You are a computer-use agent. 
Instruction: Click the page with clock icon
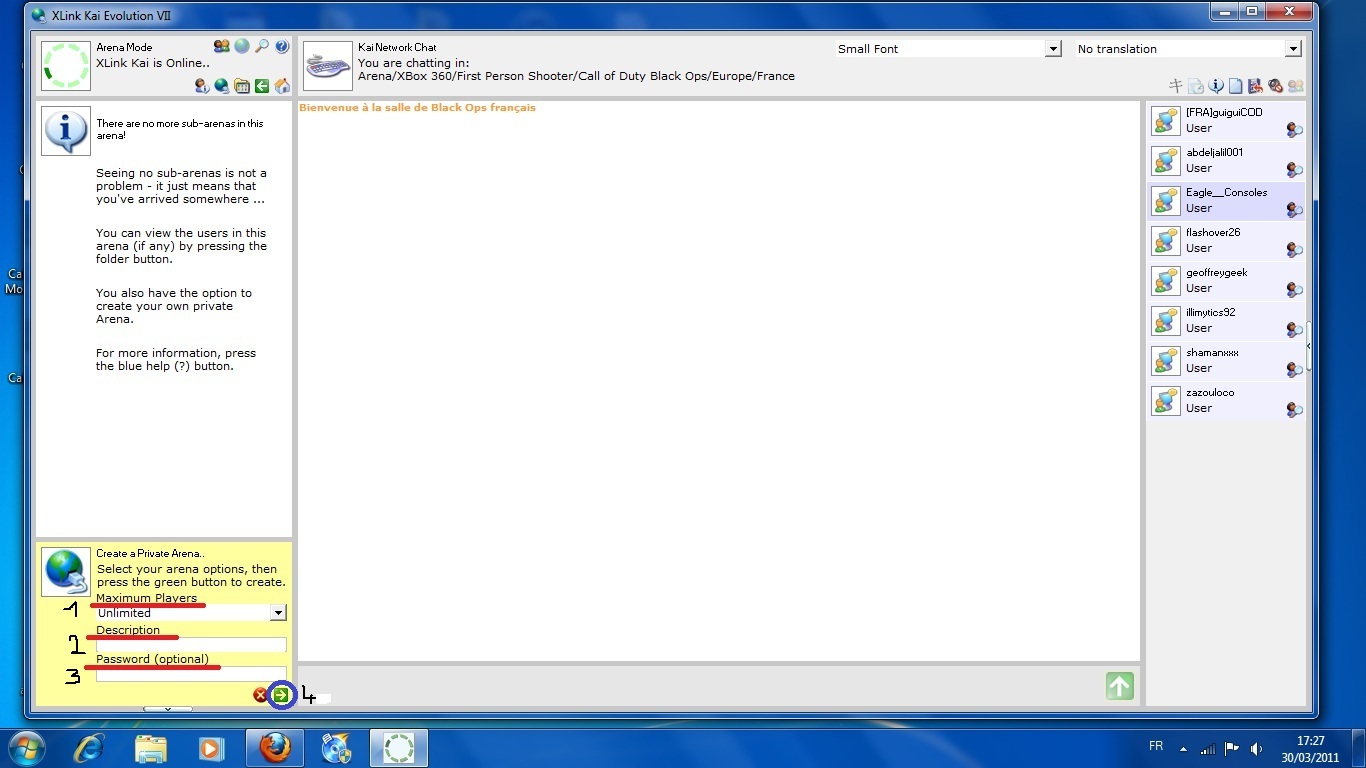[1196, 86]
